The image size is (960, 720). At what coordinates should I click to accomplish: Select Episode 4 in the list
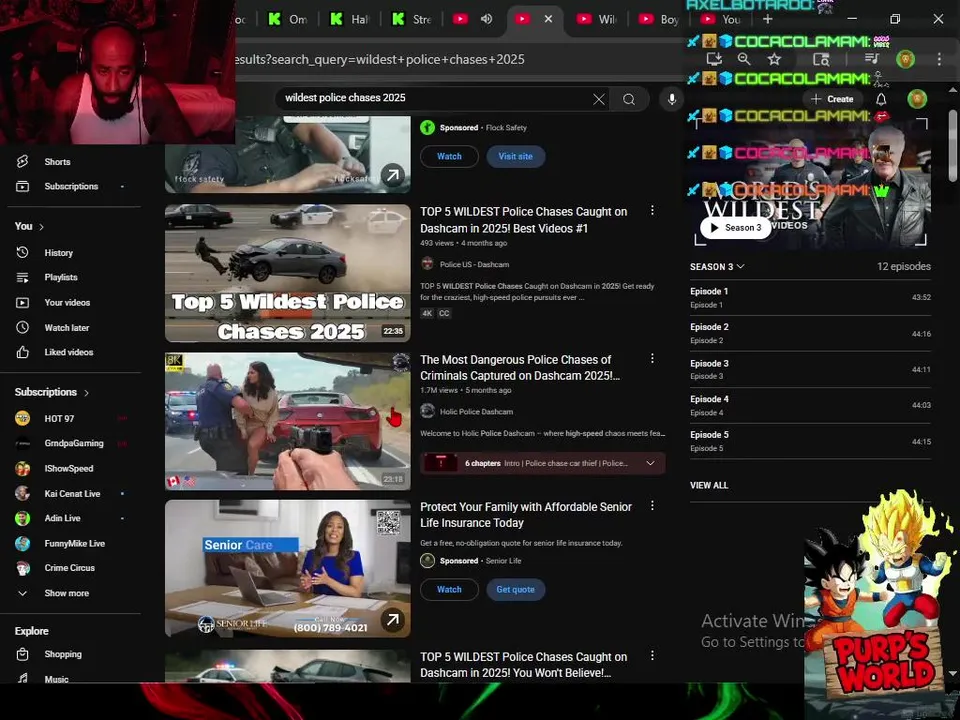(811, 405)
